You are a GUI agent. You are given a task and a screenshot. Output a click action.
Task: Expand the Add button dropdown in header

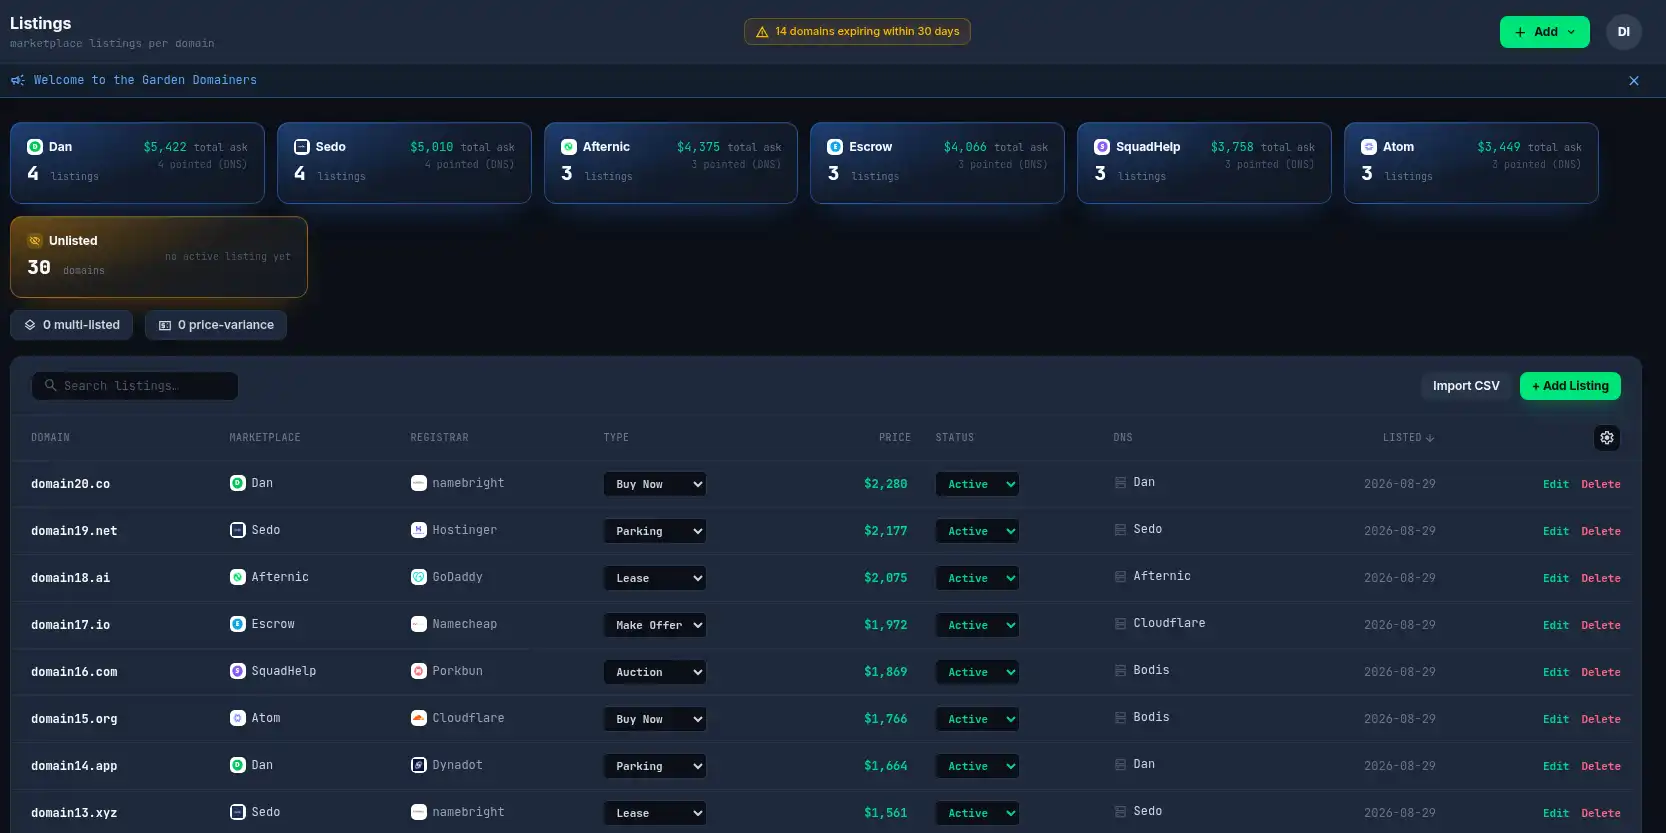[x=1545, y=32]
